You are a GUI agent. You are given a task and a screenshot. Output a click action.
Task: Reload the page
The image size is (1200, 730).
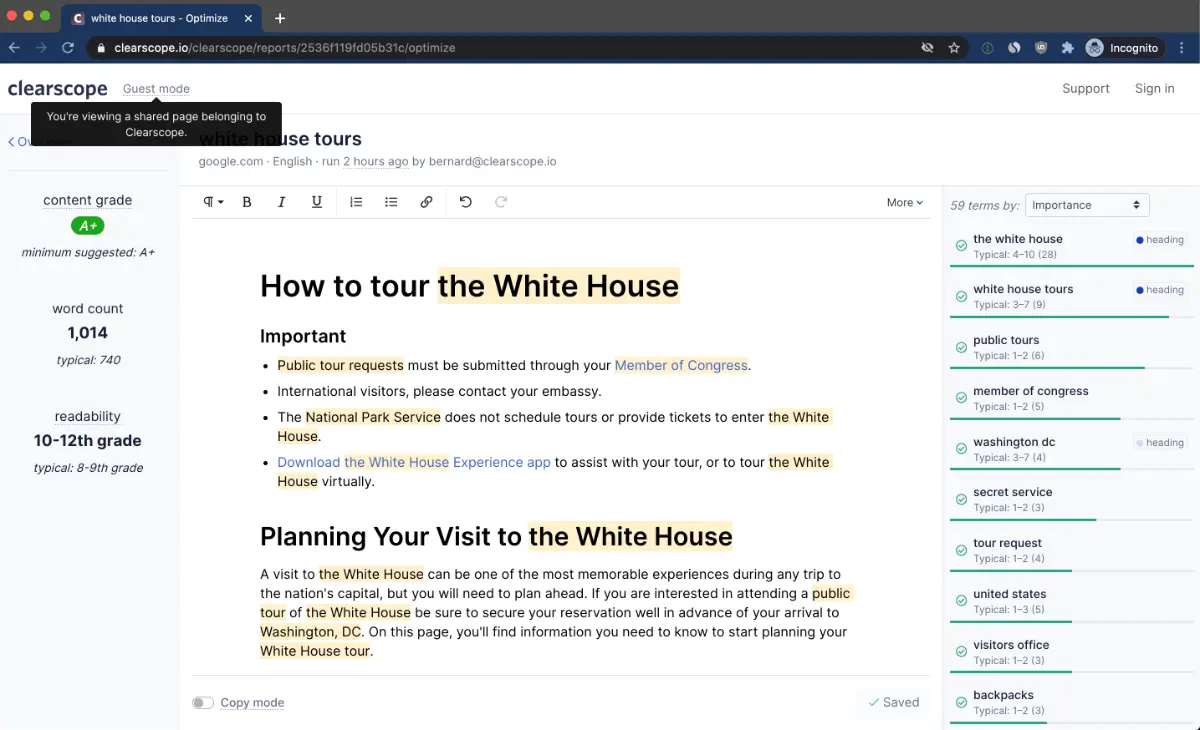(x=68, y=47)
